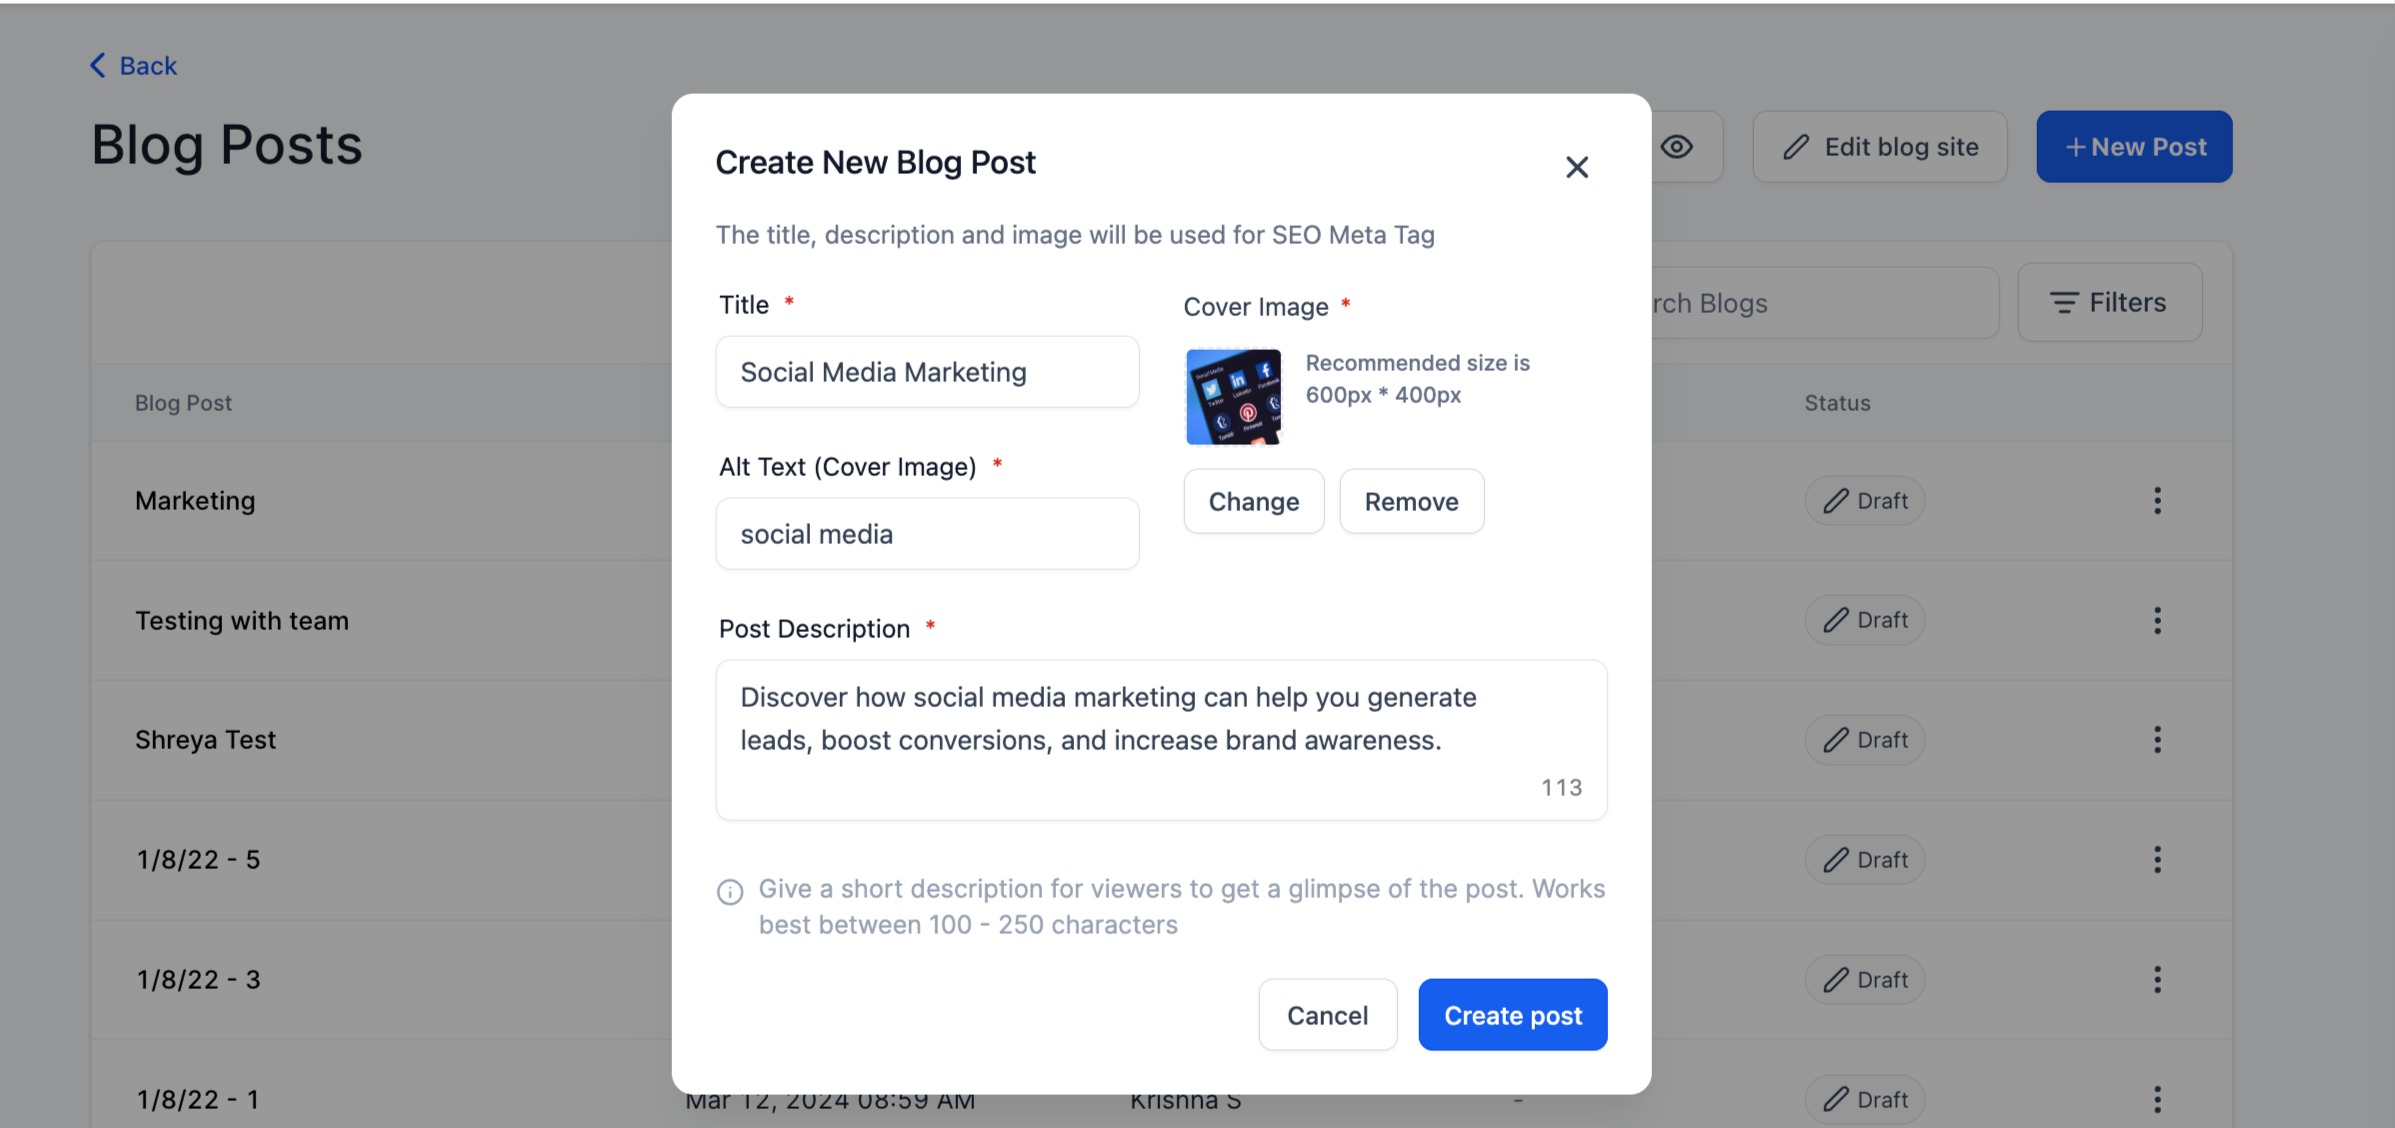Image resolution: width=2395 pixels, height=1128 pixels.
Task: Click inside the Post Description textarea
Action: pyautogui.click(x=1161, y=740)
